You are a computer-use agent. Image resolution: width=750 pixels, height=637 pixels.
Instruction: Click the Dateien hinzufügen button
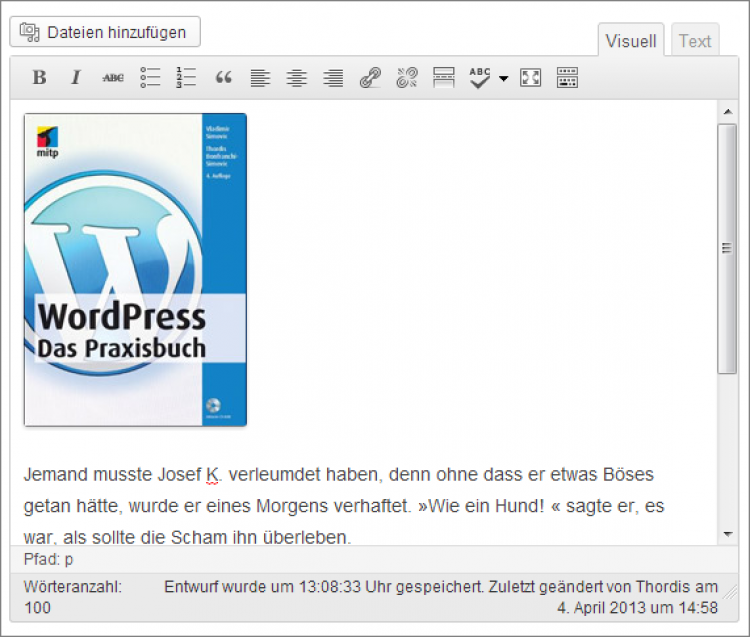point(105,32)
